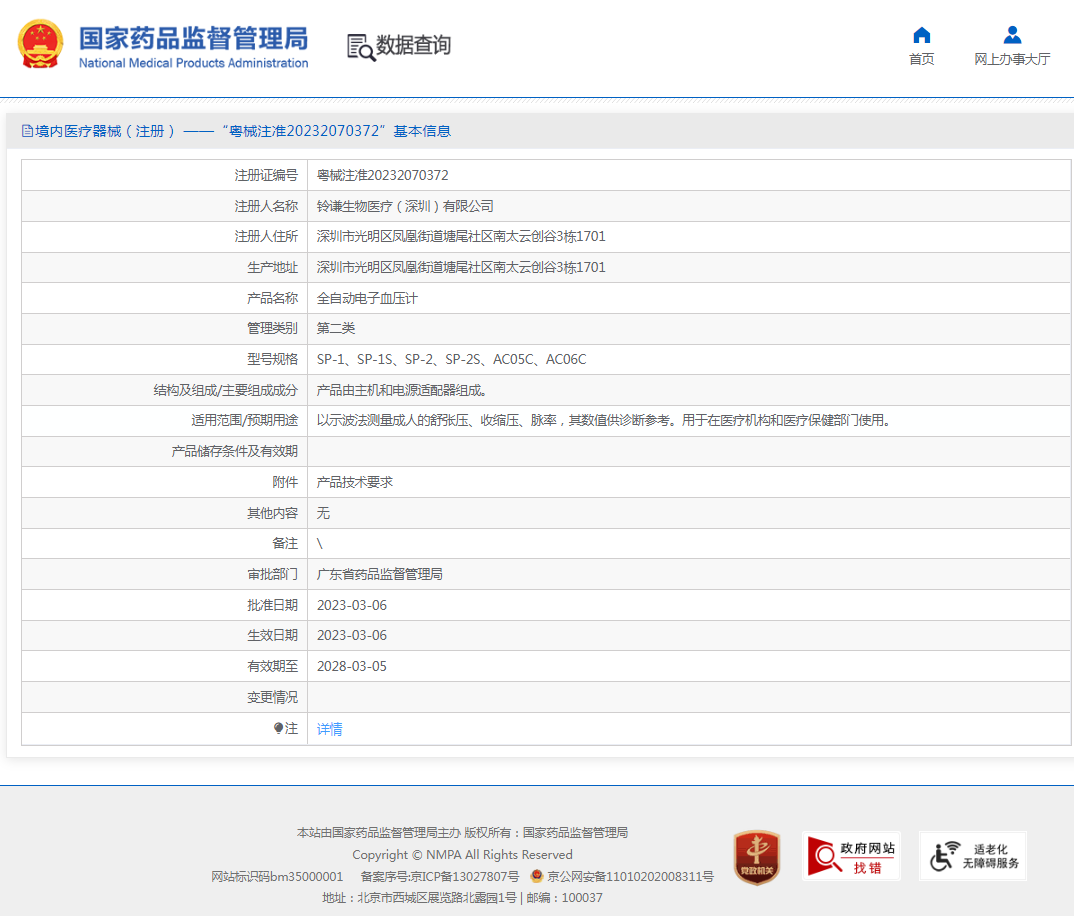
Task: Open the 详情 details link
Action: (x=329, y=729)
